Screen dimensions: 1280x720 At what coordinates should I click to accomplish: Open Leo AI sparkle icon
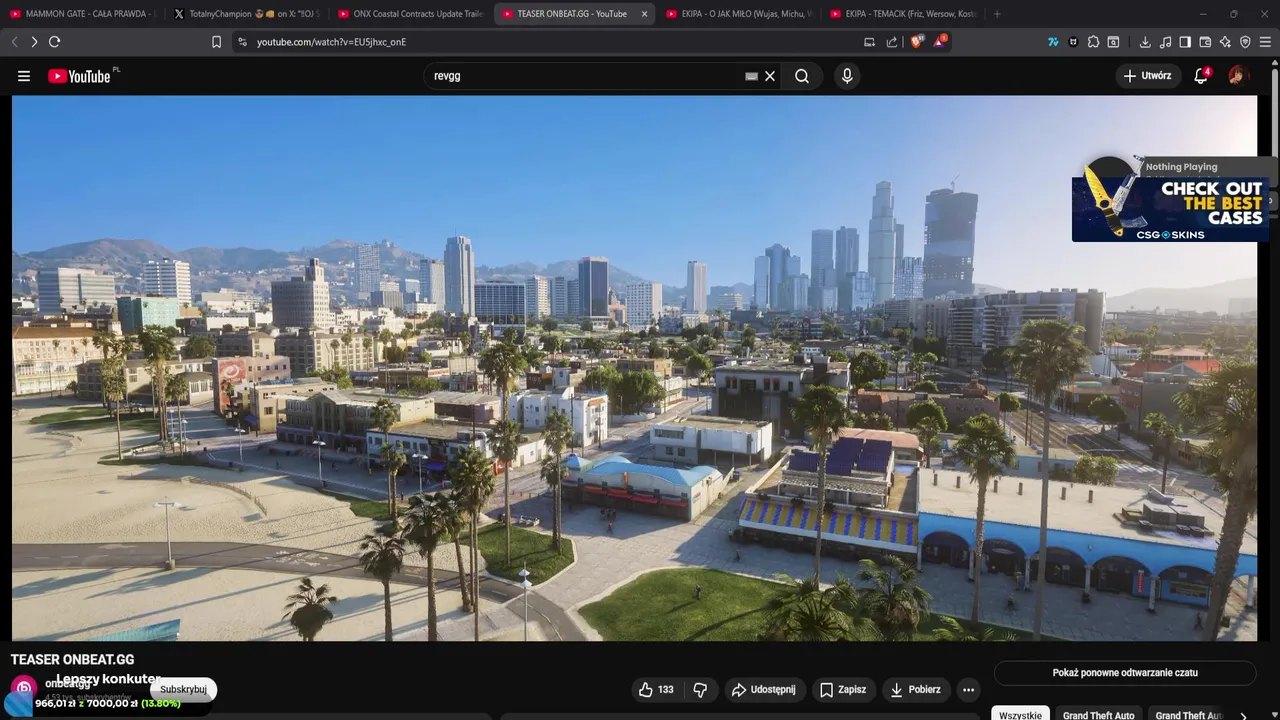click(1225, 42)
